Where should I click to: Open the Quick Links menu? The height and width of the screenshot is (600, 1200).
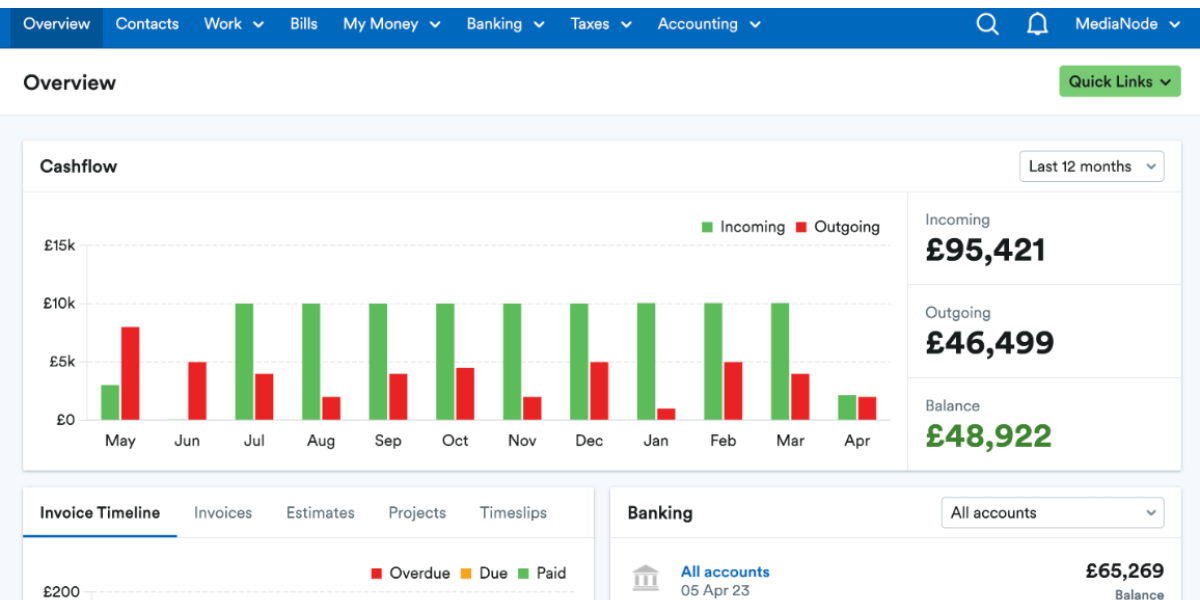pyautogui.click(x=1119, y=81)
